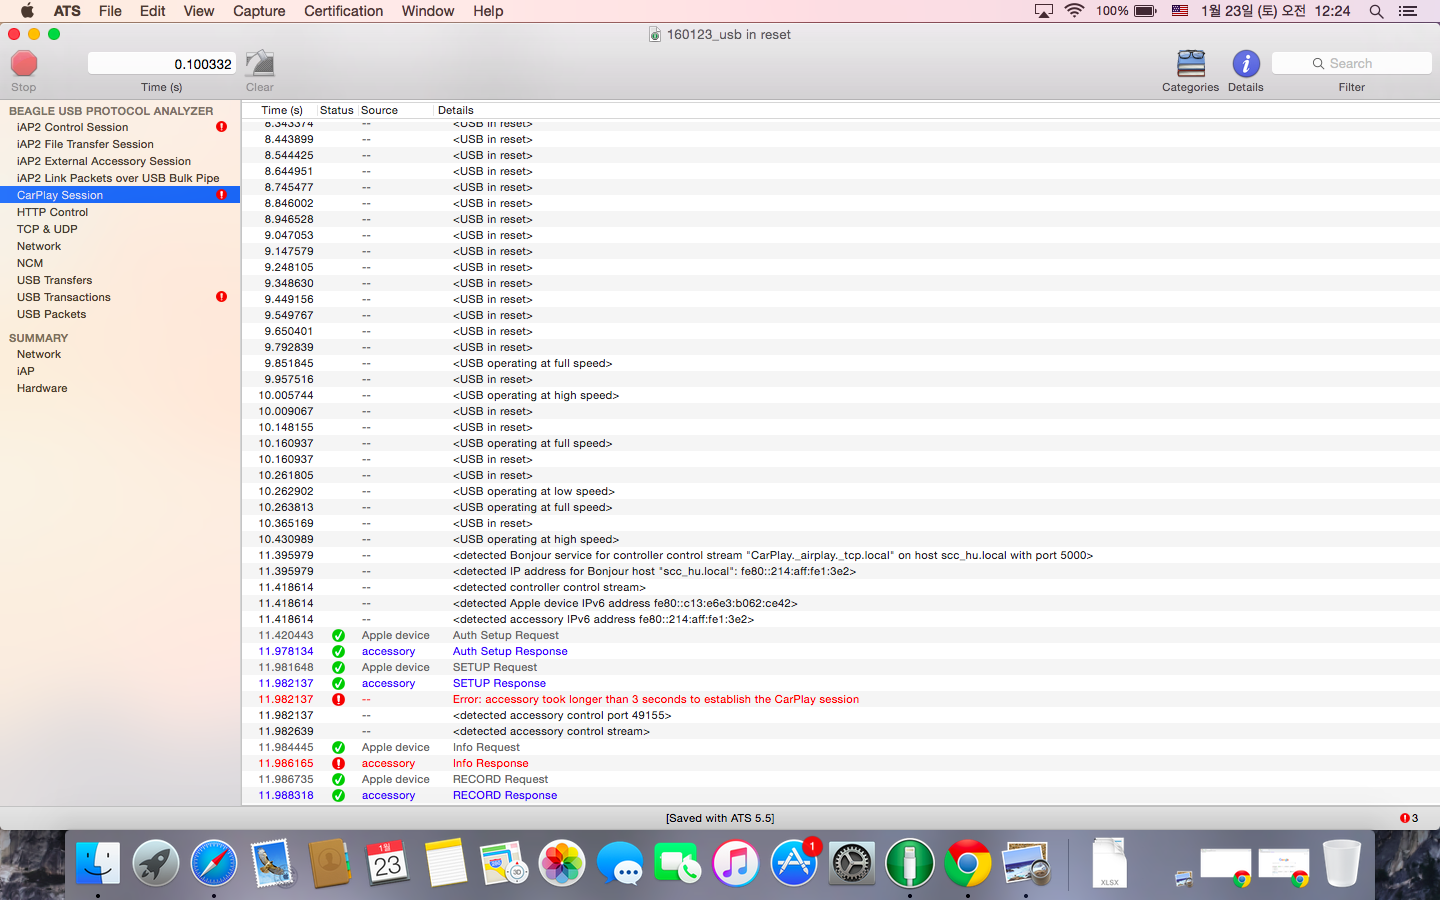Open the ATS menu
This screenshot has height=900, width=1440.
[x=67, y=11]
